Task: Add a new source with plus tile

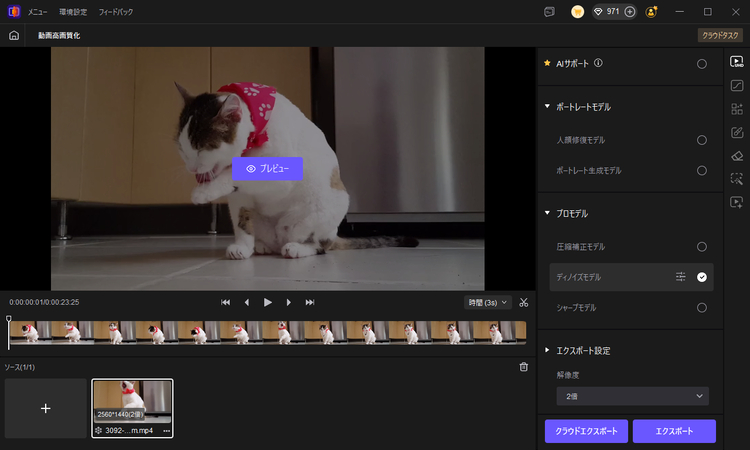Action: tap(45, 408)
